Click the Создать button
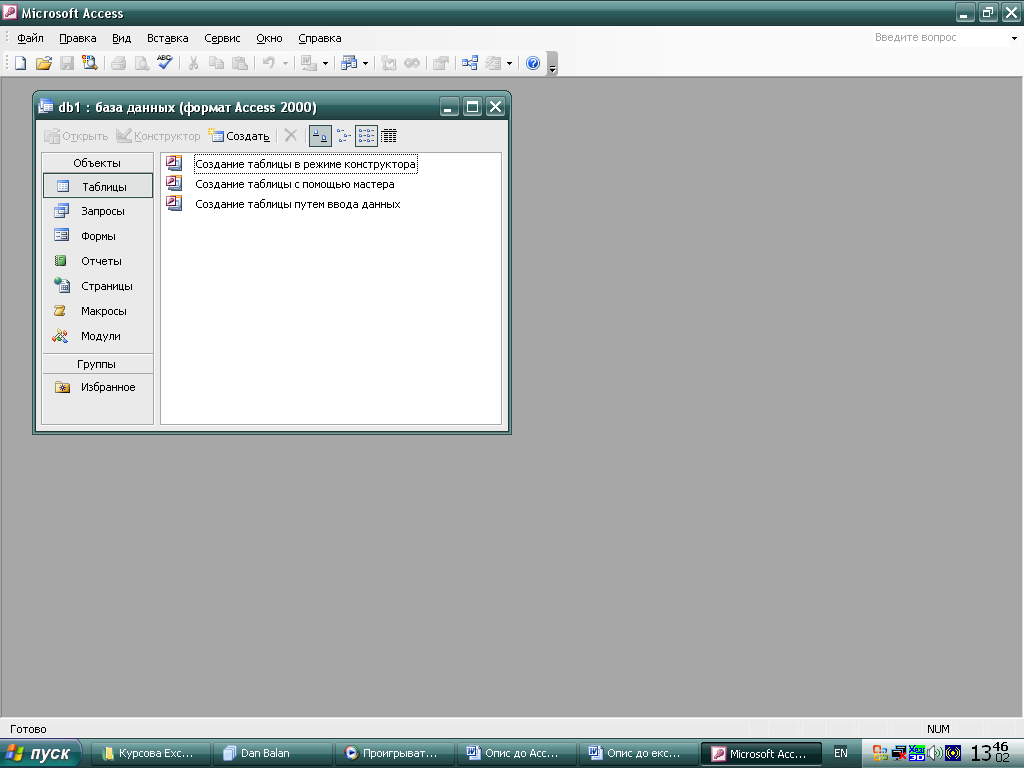1024x768 pixels. [x=238, y=136]
